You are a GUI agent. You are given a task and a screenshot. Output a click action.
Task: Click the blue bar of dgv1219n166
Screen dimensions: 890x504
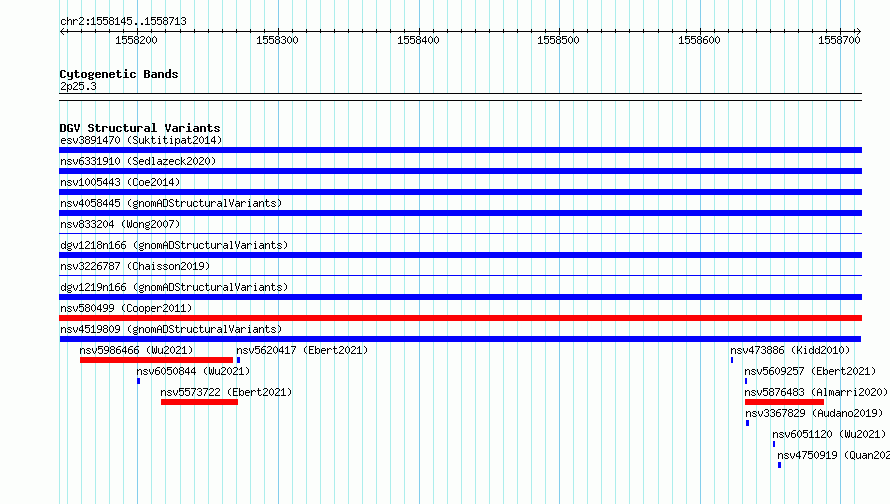click(x=460, y=297)
